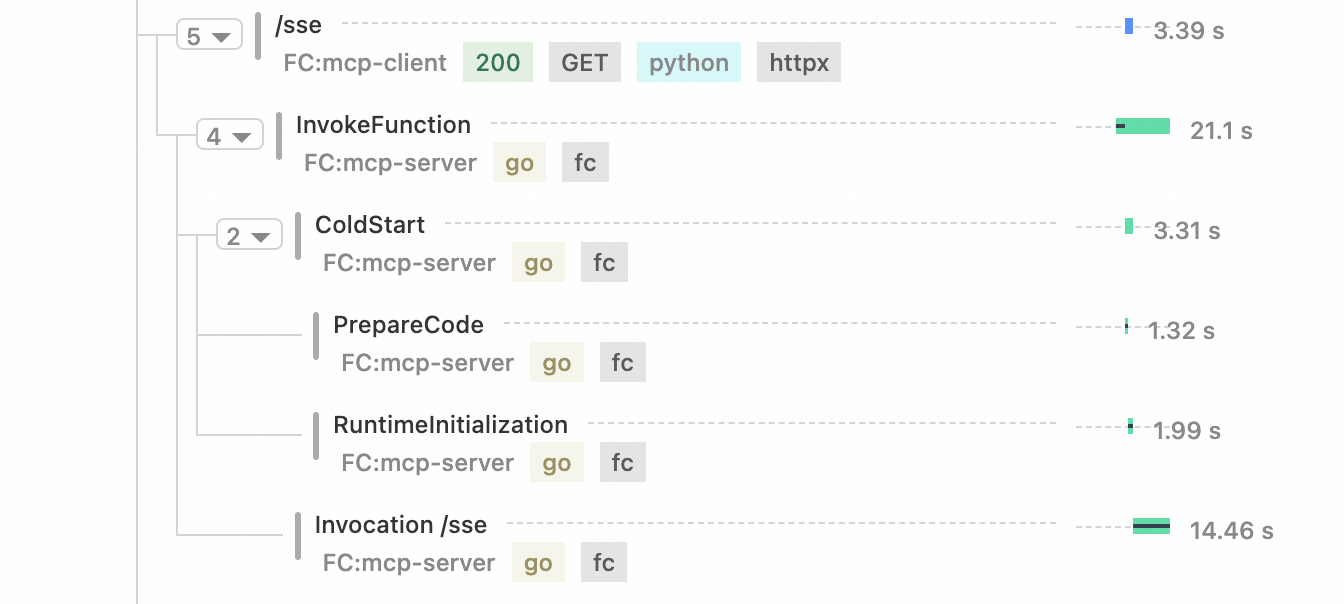This screenshot has width=1344, height=604.
Task: Click the 200 status code tag
Action: 498,63
